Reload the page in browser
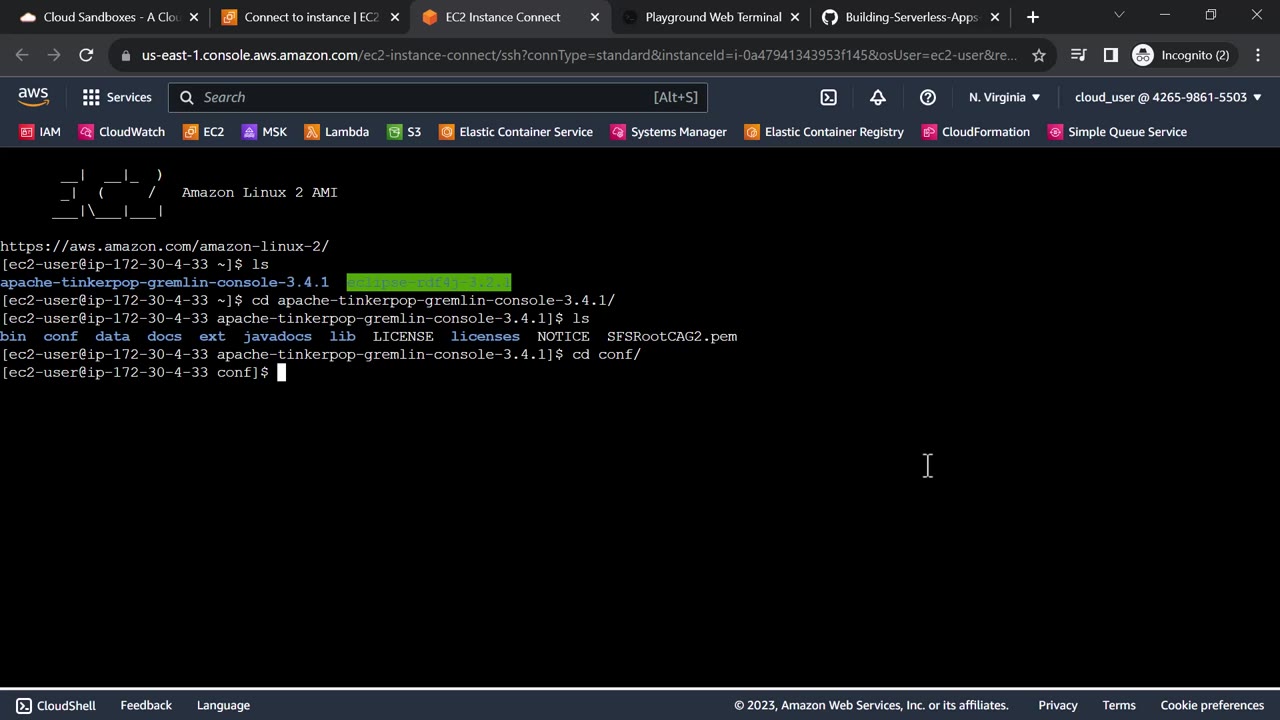This screenshot has height=720, width=1280. 86,55
